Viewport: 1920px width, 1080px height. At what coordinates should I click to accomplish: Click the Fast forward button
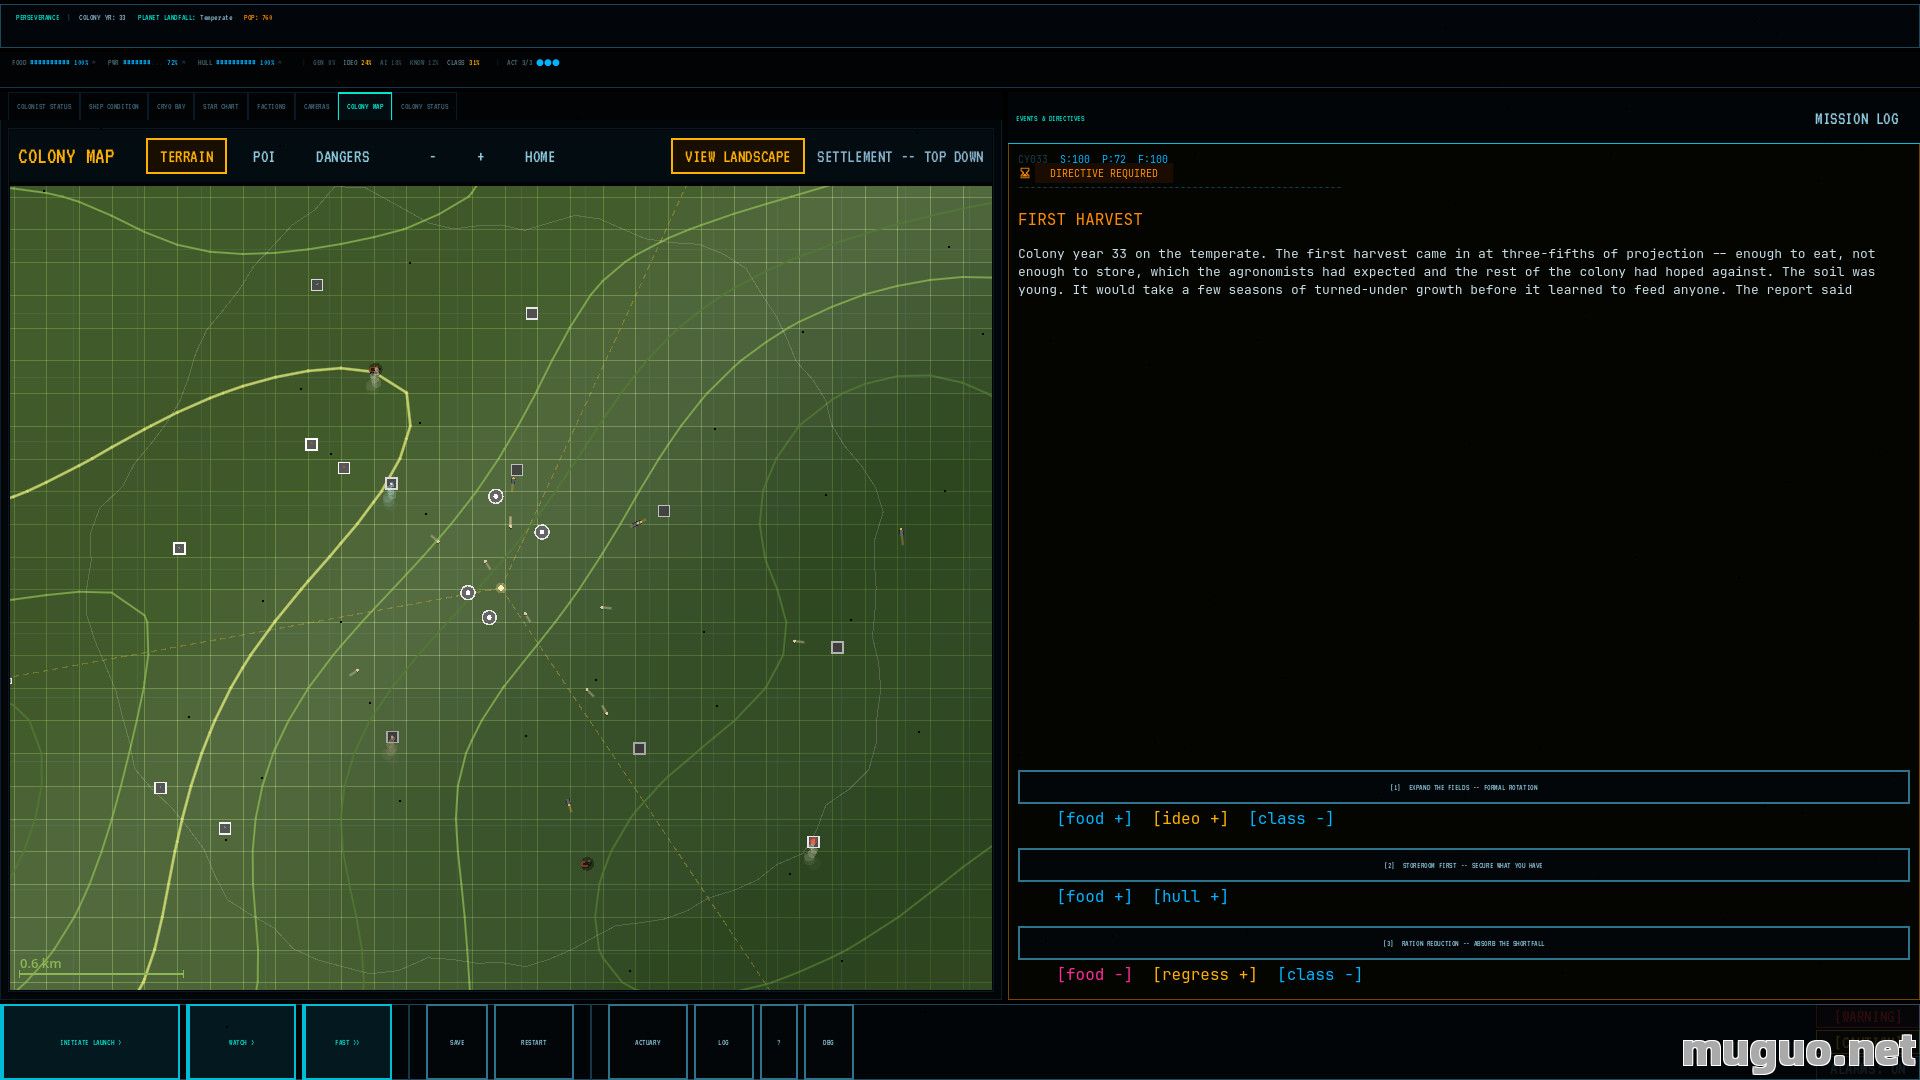pos(347,1042)
